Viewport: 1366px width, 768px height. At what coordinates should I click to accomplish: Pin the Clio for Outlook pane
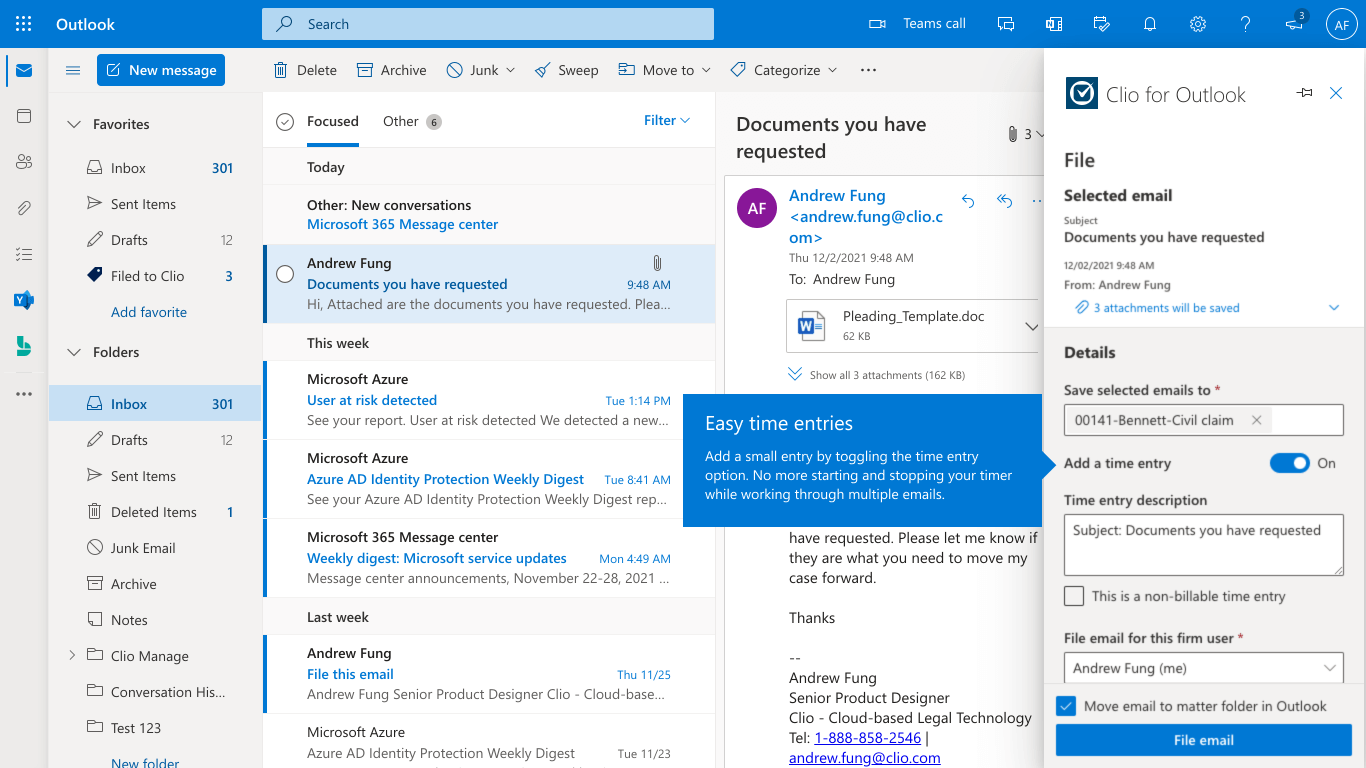tap(1304, 93)
